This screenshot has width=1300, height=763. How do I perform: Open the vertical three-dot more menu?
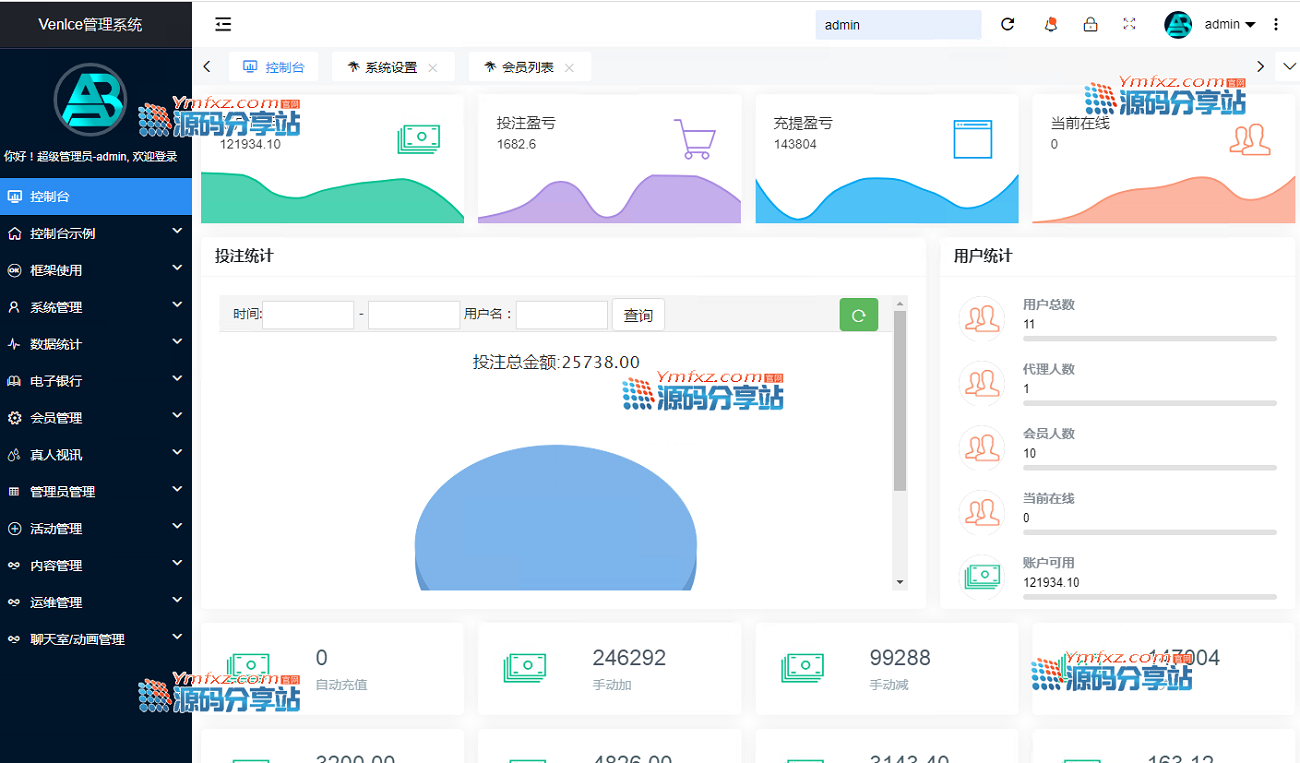point(1276,24)
